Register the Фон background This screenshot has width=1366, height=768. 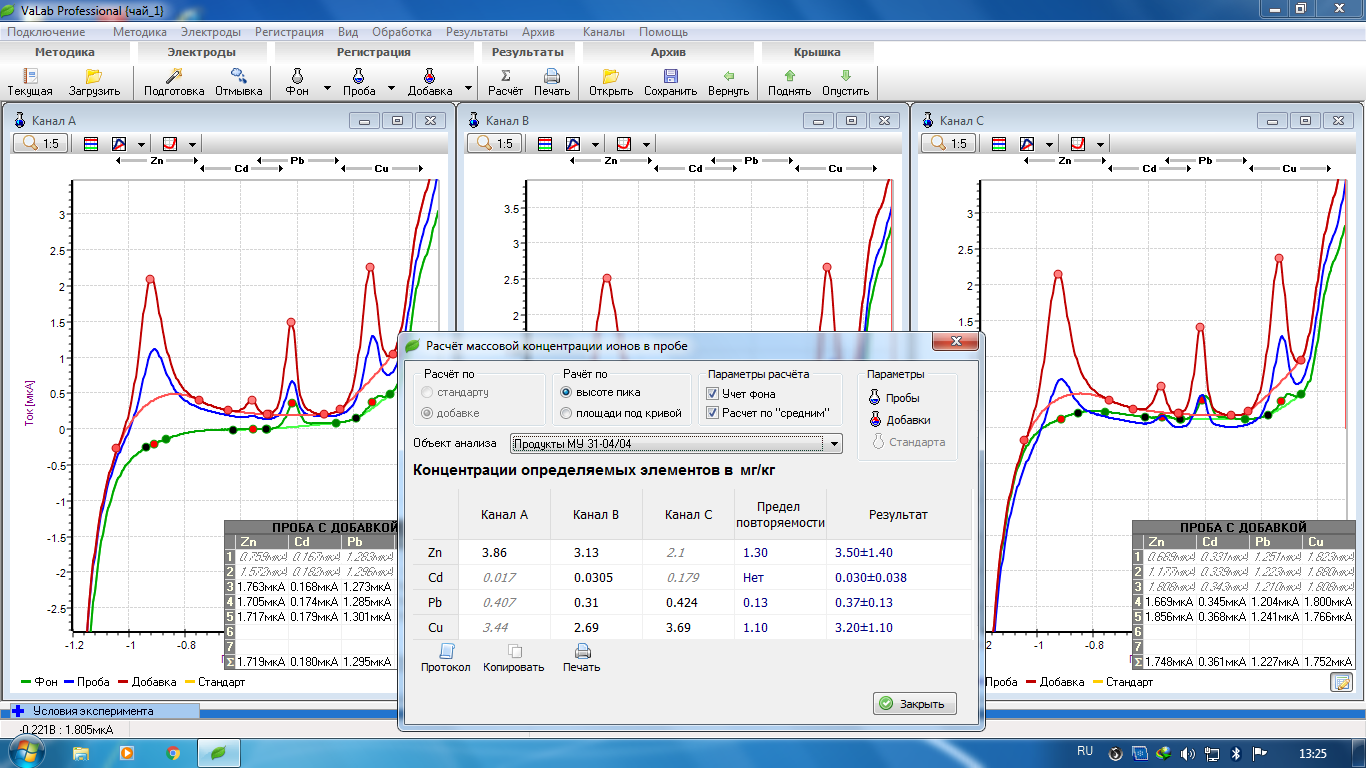(x=297, y=82)
